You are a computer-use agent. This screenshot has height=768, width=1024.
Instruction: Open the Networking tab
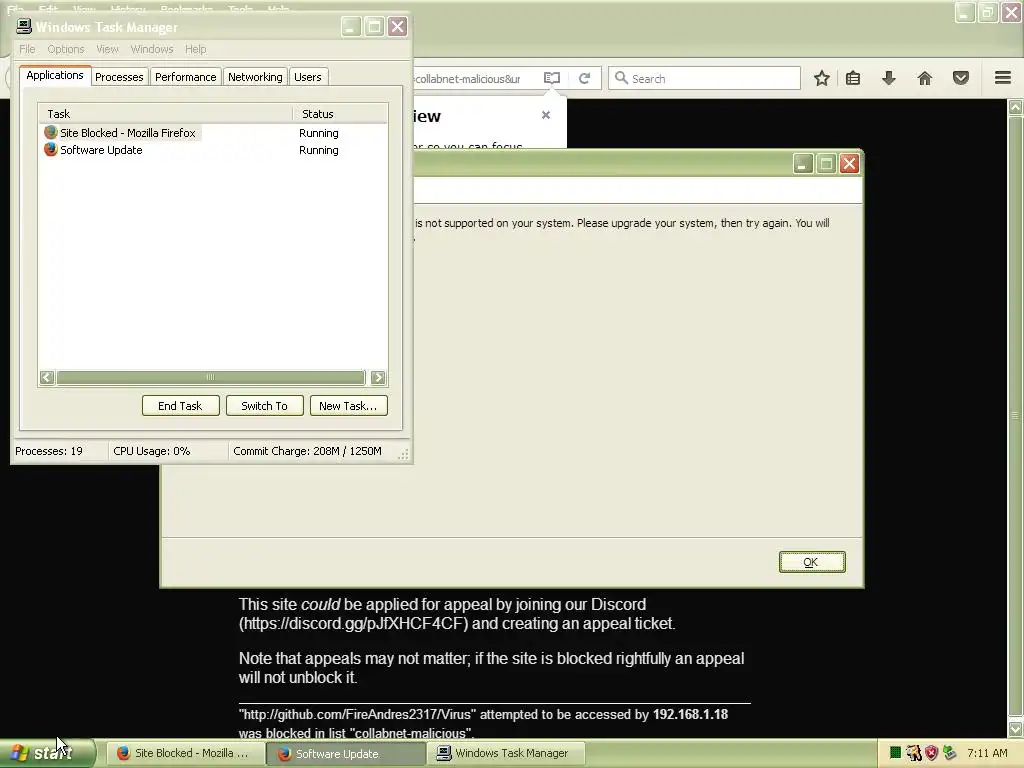click(x=255, y=77)
